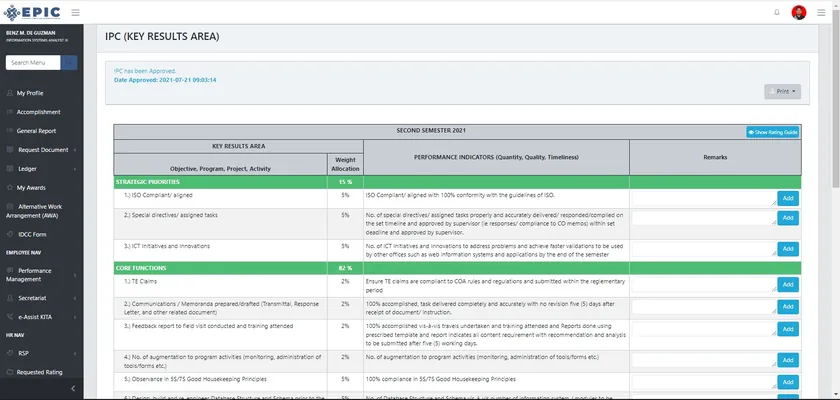This screenshot has height=400, width=840.
Task: Click the IPC (KEY RESULTS AREA) title
Action: point(162,37)
